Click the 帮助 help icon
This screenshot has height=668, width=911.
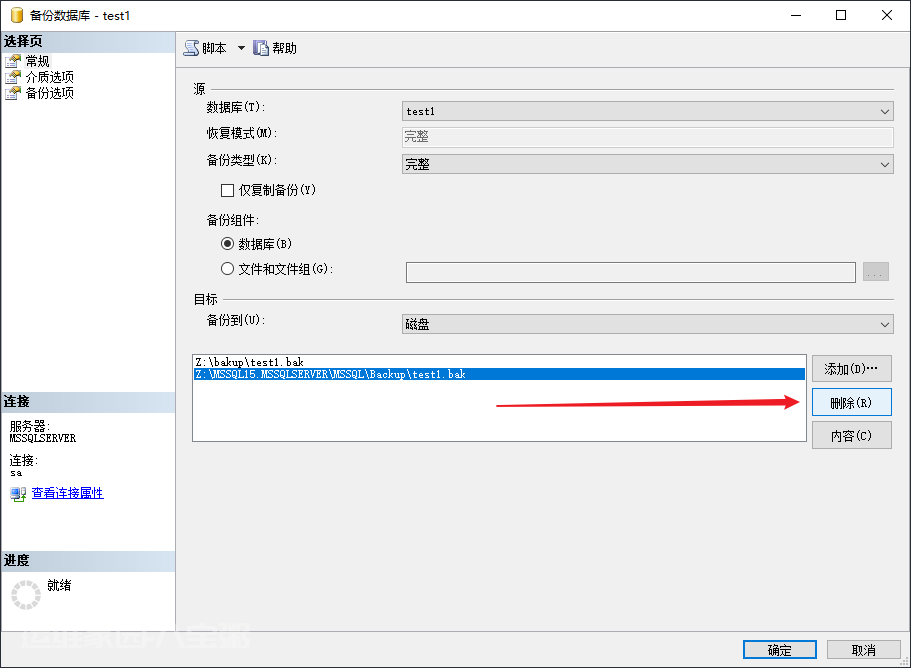click(x=261, y=48)
